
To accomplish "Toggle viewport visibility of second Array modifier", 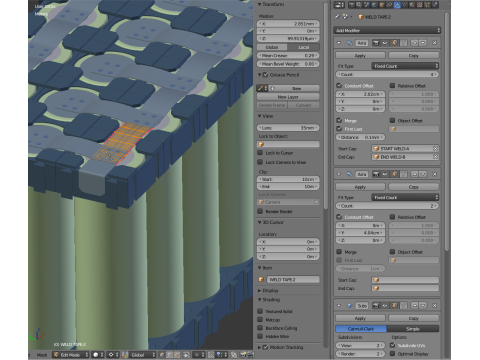I will click(385, 174).
